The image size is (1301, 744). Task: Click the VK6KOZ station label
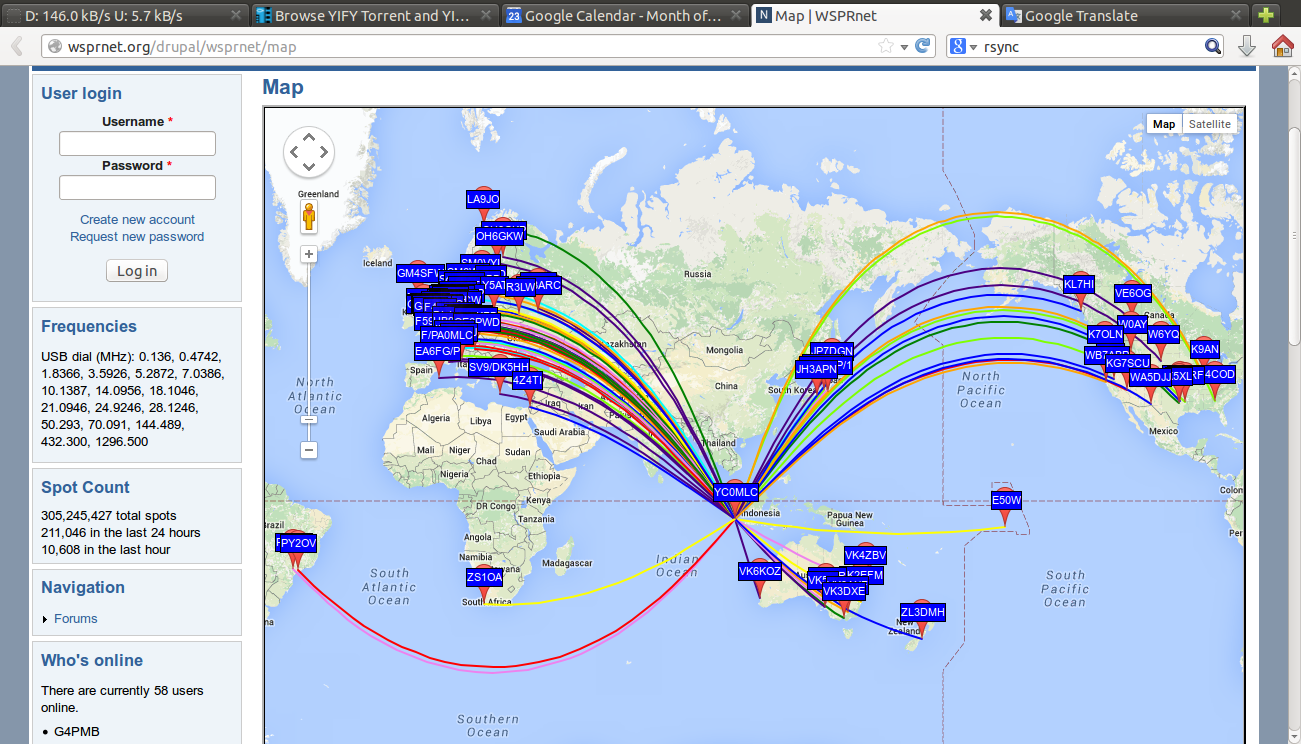click(x=759, y=571)
